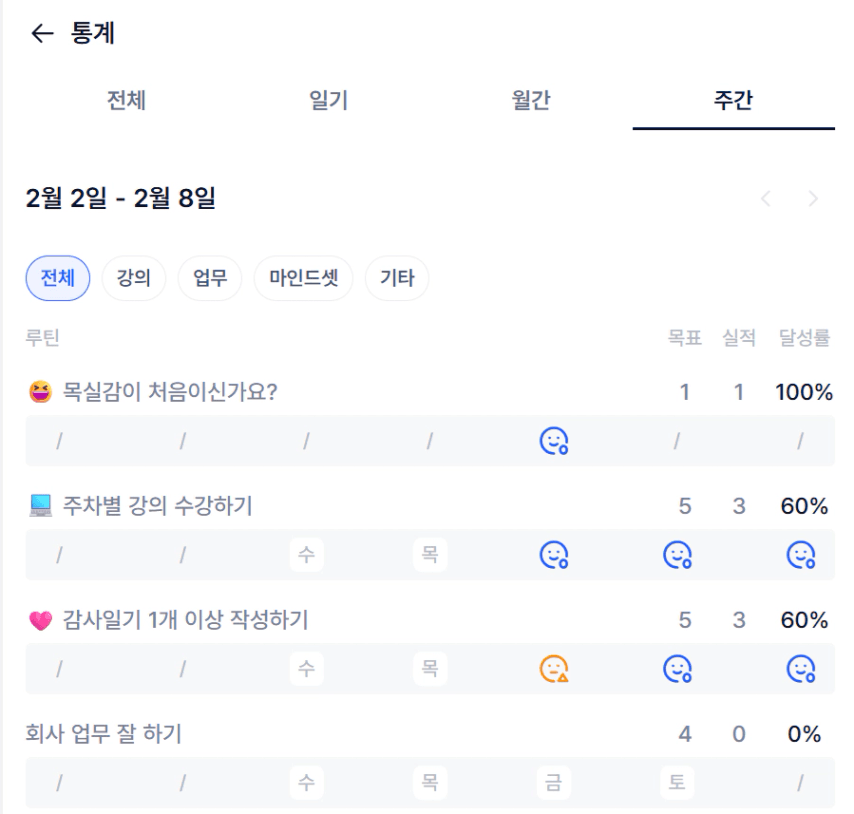Click middle blue smiley in 감사일기 row
Screen dimensions: 854x814
(678, 668)
